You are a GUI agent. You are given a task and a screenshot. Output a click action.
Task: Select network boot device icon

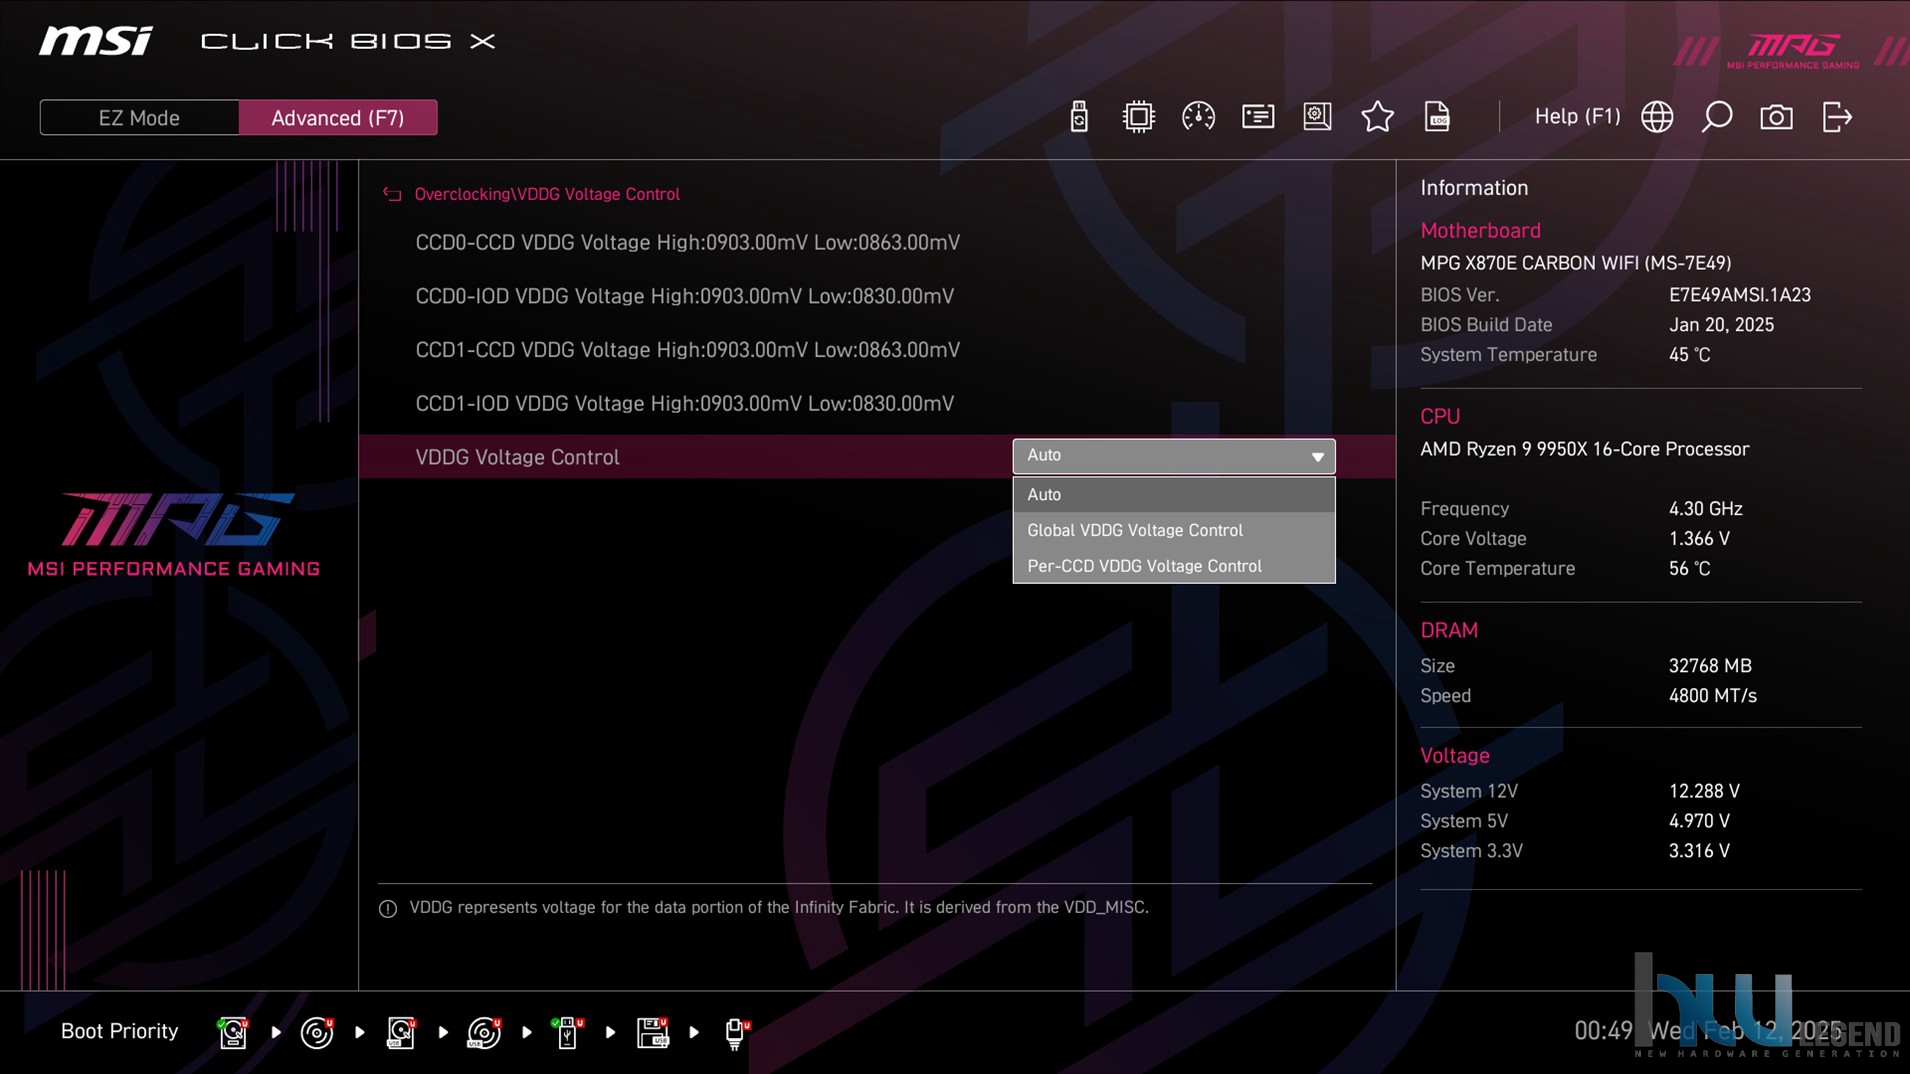click(x=736, y=1032)
